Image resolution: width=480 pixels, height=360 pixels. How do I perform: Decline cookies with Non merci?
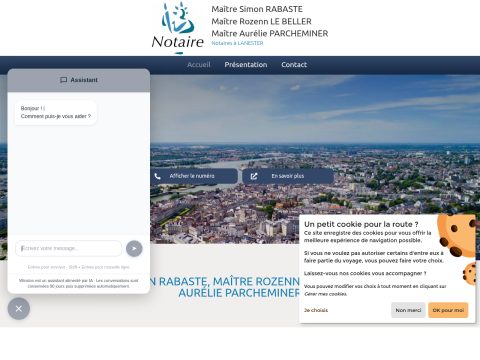408,310
